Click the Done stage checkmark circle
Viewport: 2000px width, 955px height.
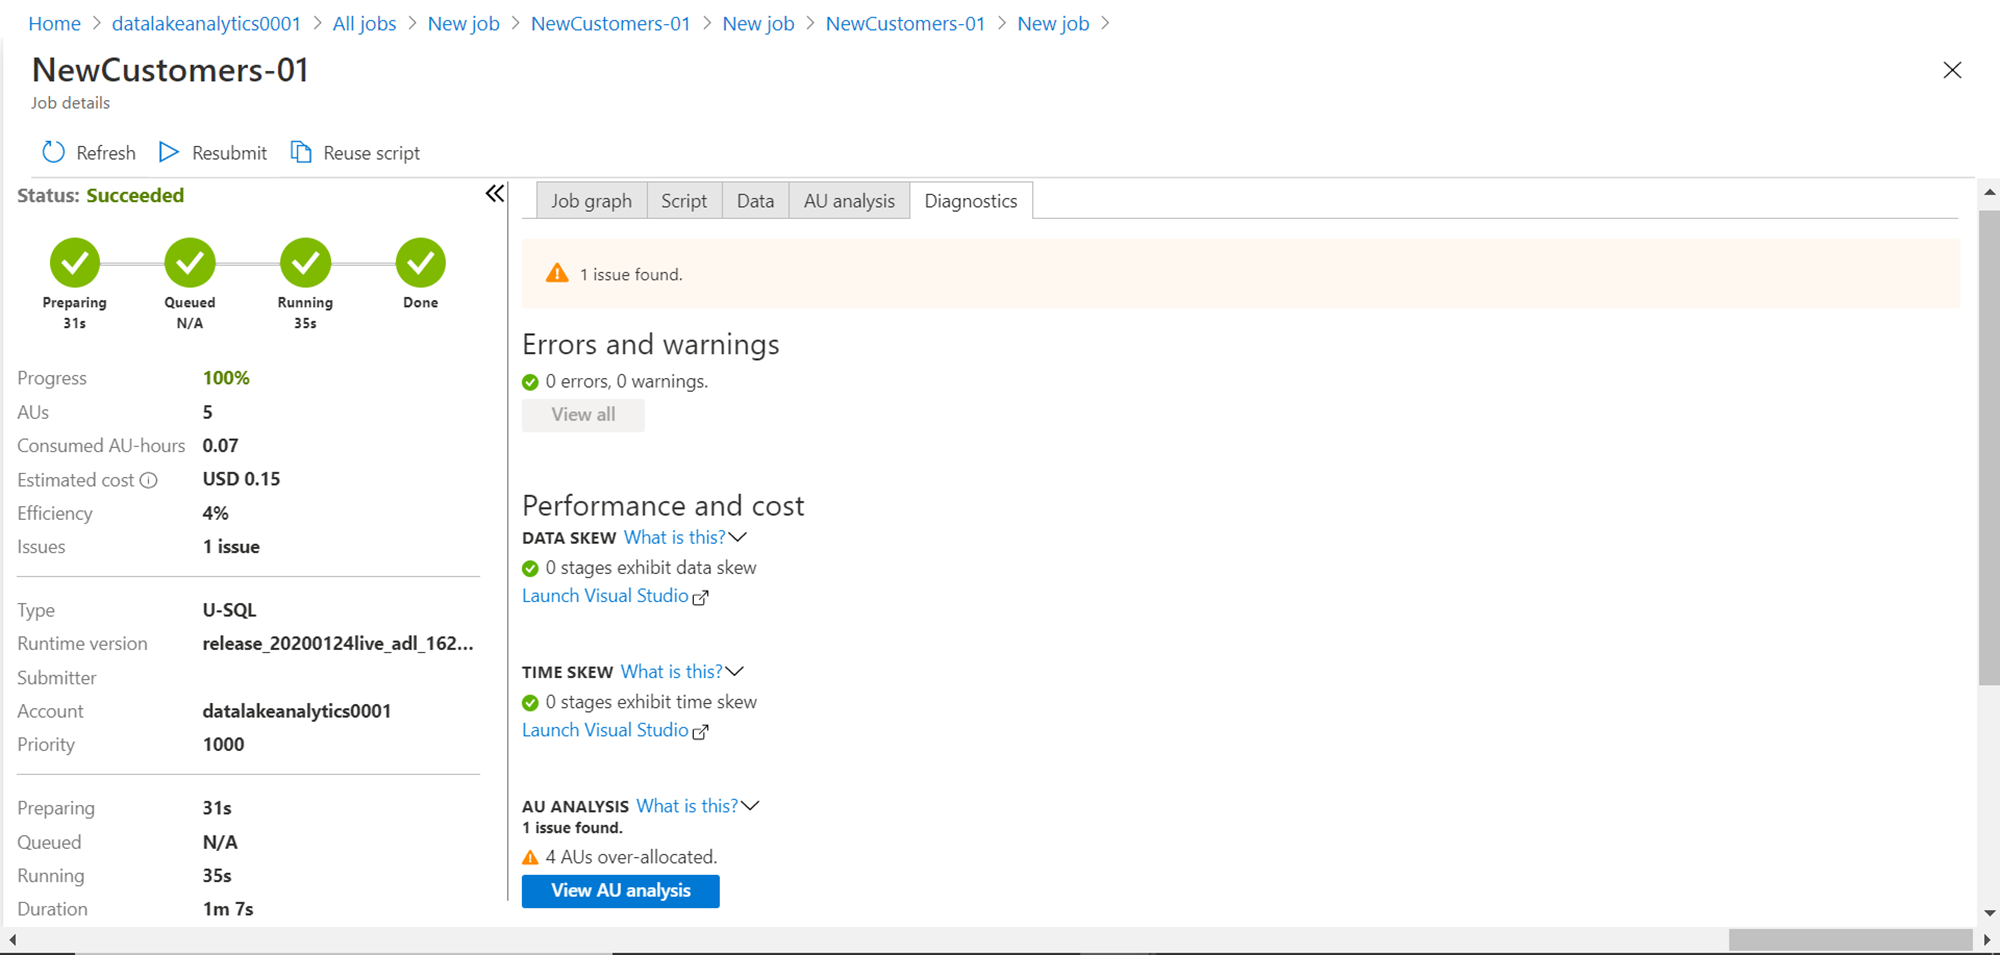coord(421,263)
